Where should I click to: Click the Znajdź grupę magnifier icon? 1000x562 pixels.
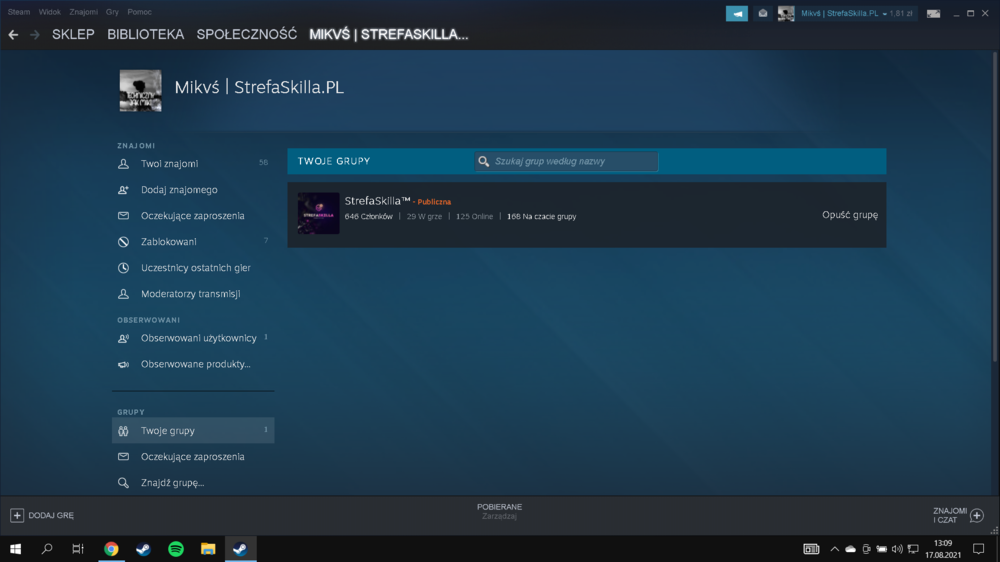[123, 483]
